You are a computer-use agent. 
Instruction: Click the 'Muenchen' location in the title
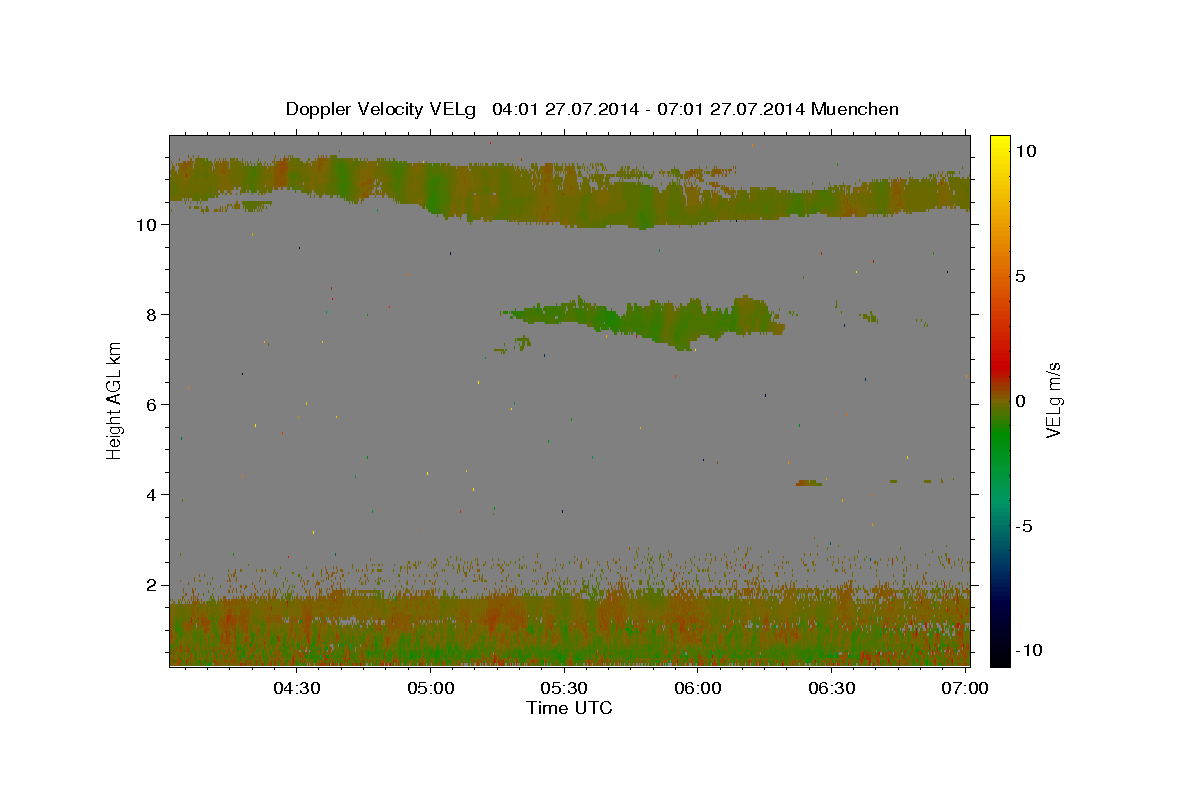coord(855,109)
